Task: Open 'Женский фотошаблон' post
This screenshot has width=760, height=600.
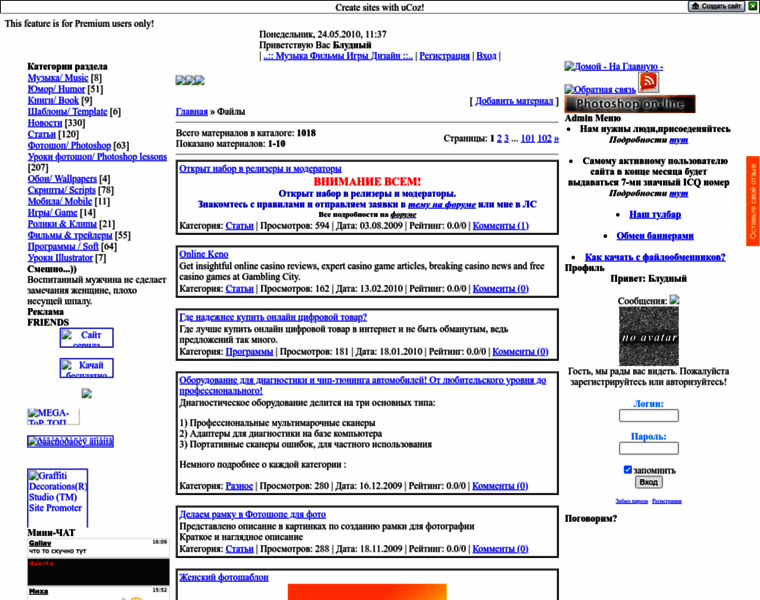Action: 224,577
